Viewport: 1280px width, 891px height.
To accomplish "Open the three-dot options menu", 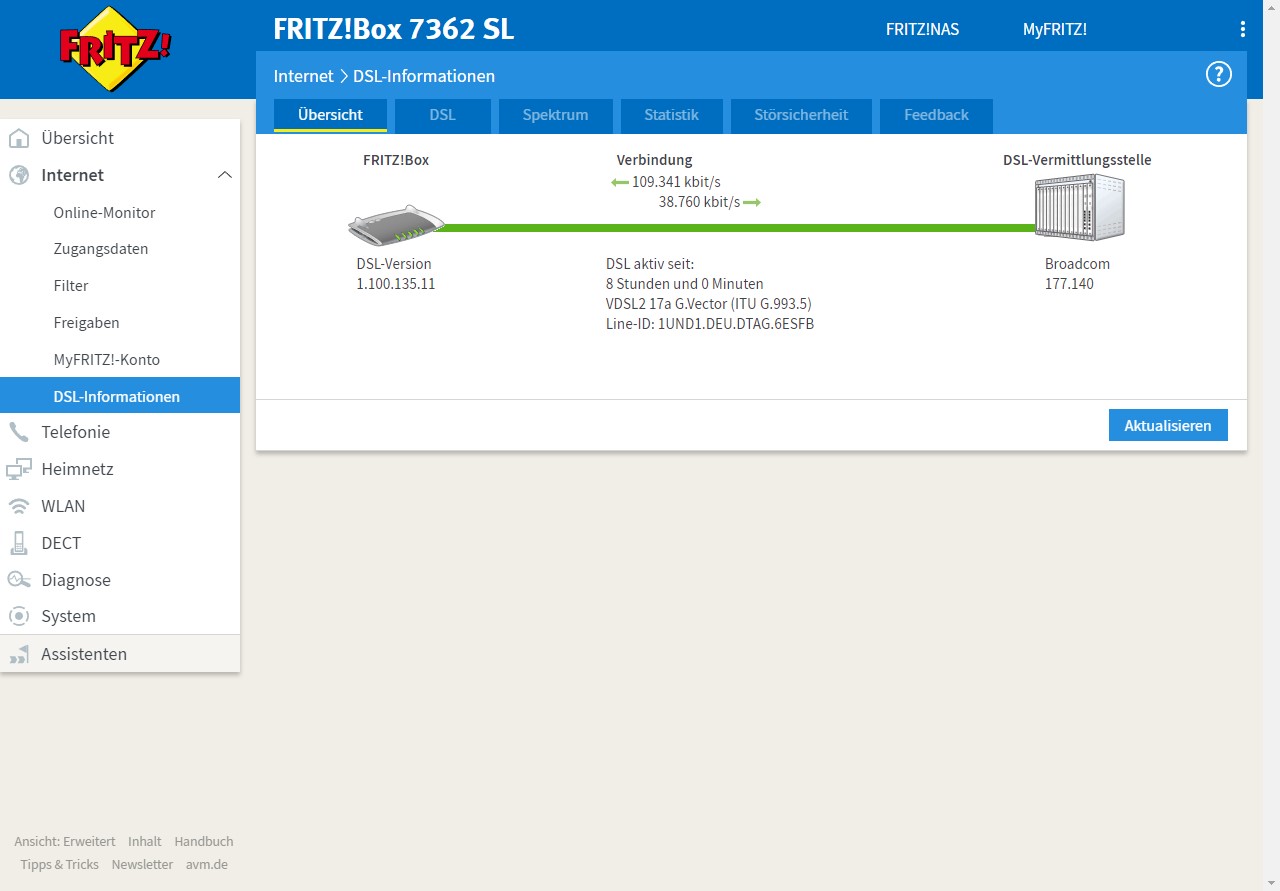I will click(1243, 29).
